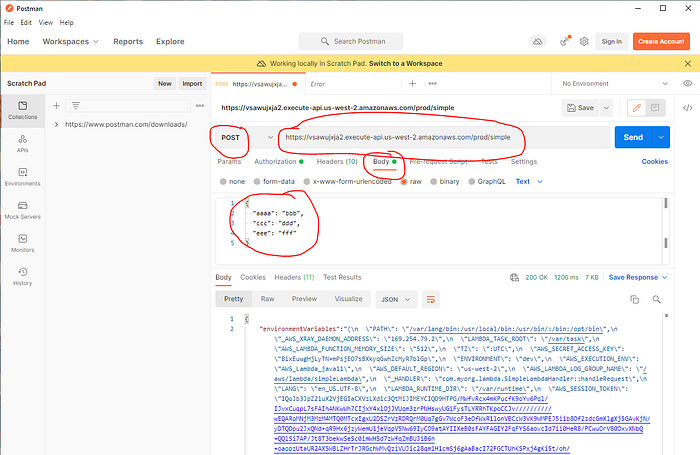Click the Sign In button
This screenshot has width=700, height=455.
[x=612, y=42]
